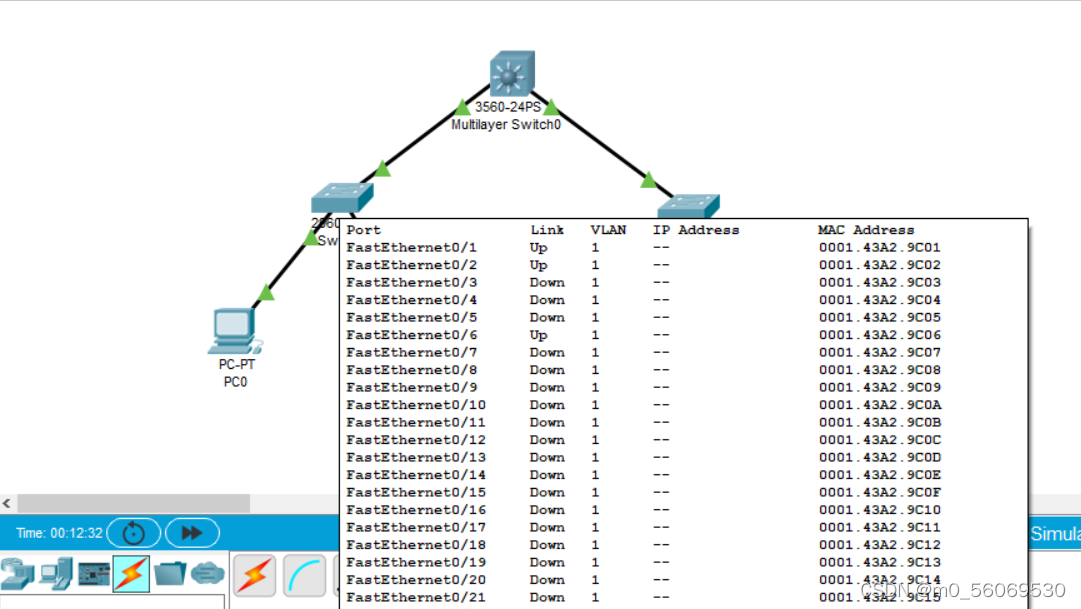
Task: Click the FastEthernet0/2 port name
Action: click(412, 265)
